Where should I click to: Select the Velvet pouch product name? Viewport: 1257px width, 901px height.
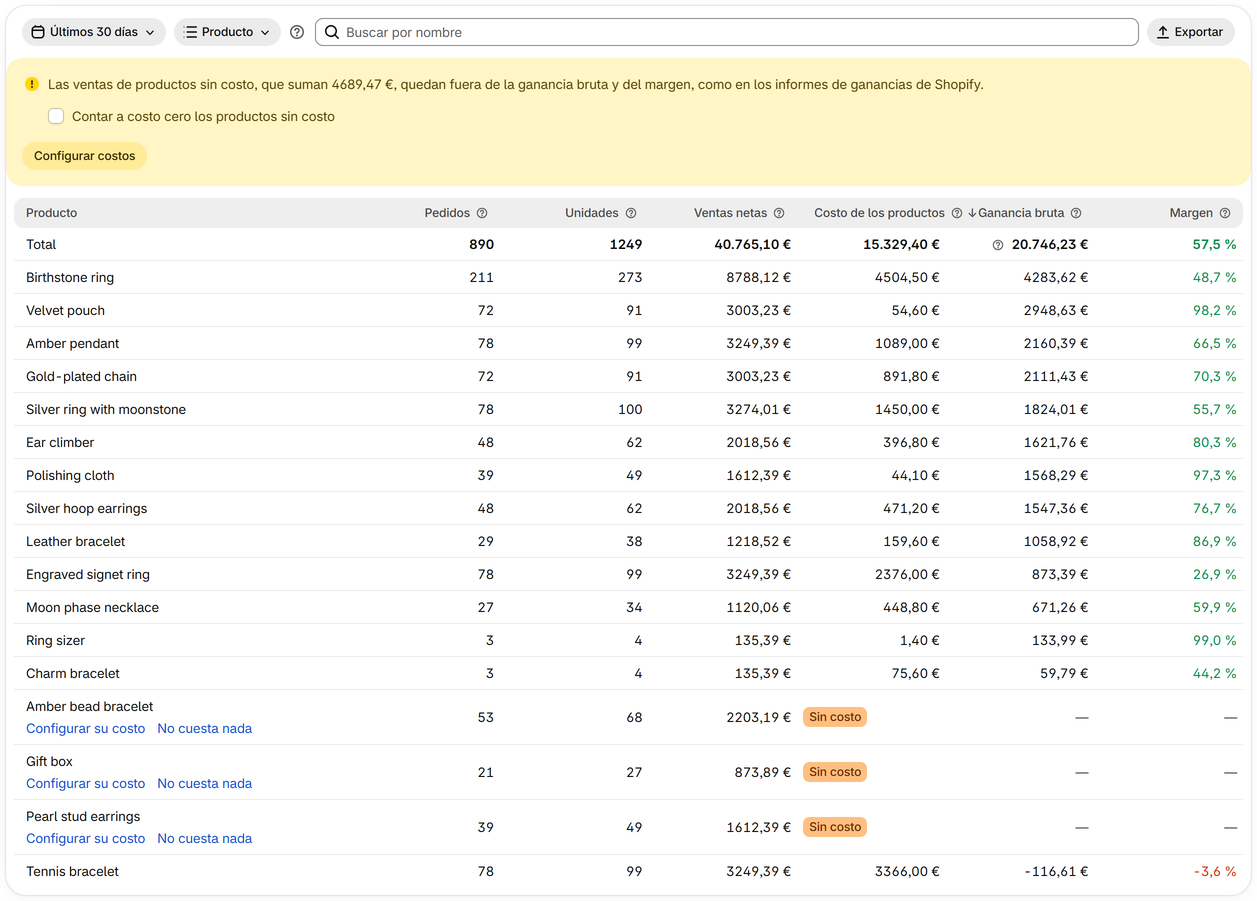[x=65, y=311]
